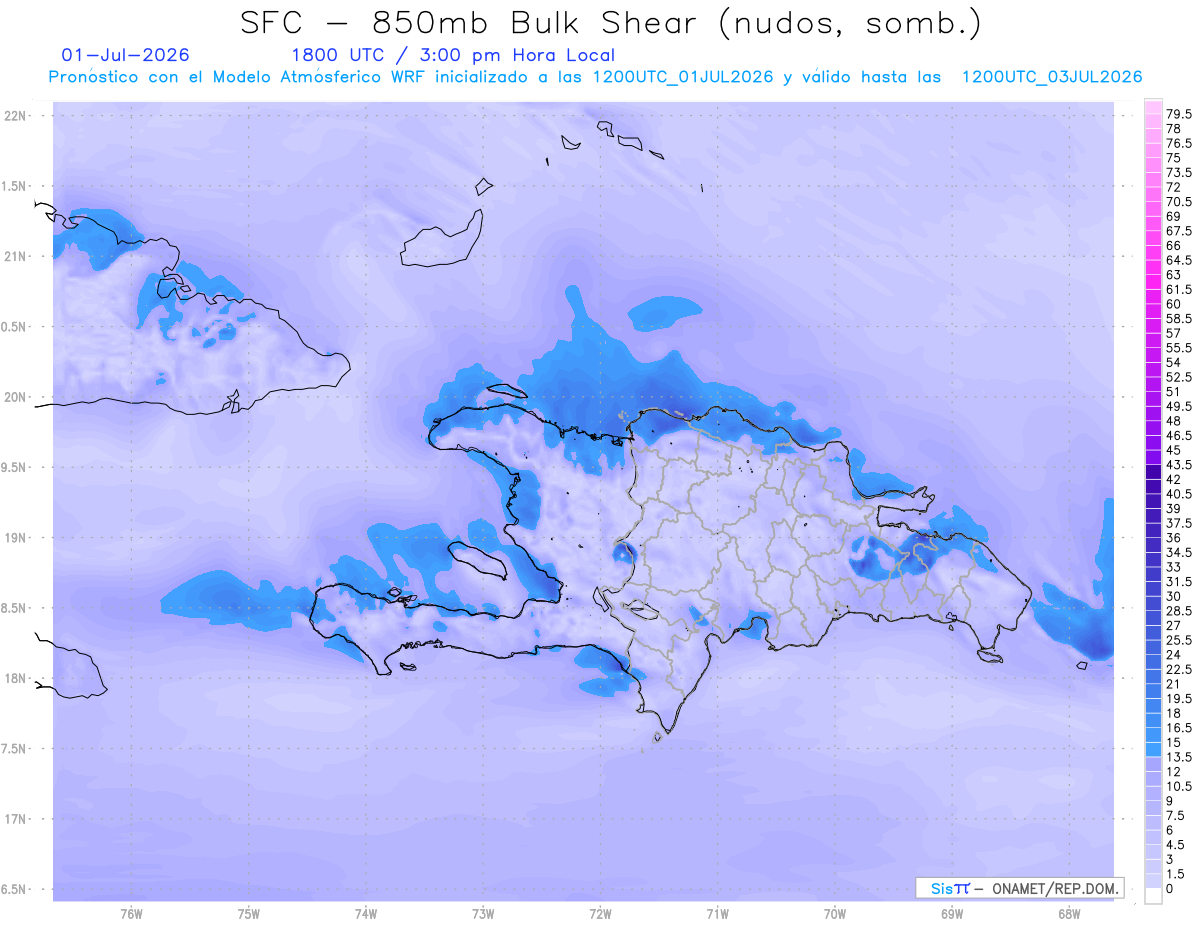Click the "68W" longitude axis label
1200x927 pixels.
pos(1069,914)
